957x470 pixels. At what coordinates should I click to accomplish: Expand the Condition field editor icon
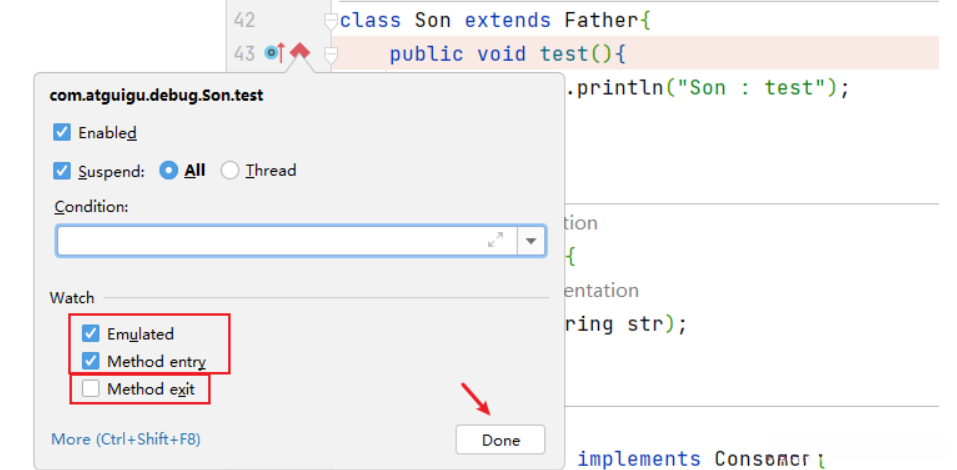point(495,240)
